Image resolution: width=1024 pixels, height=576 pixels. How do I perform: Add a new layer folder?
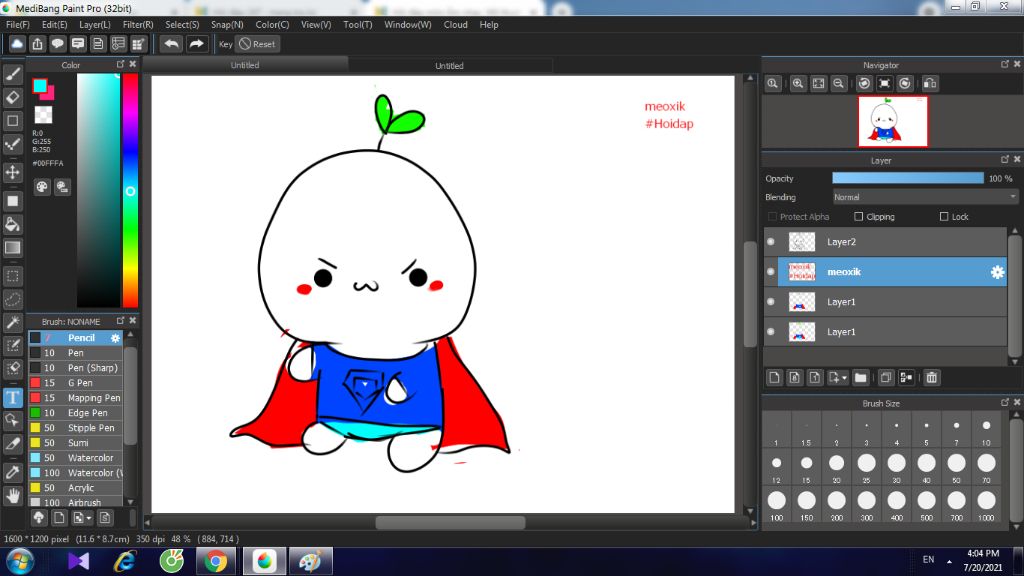861,377
